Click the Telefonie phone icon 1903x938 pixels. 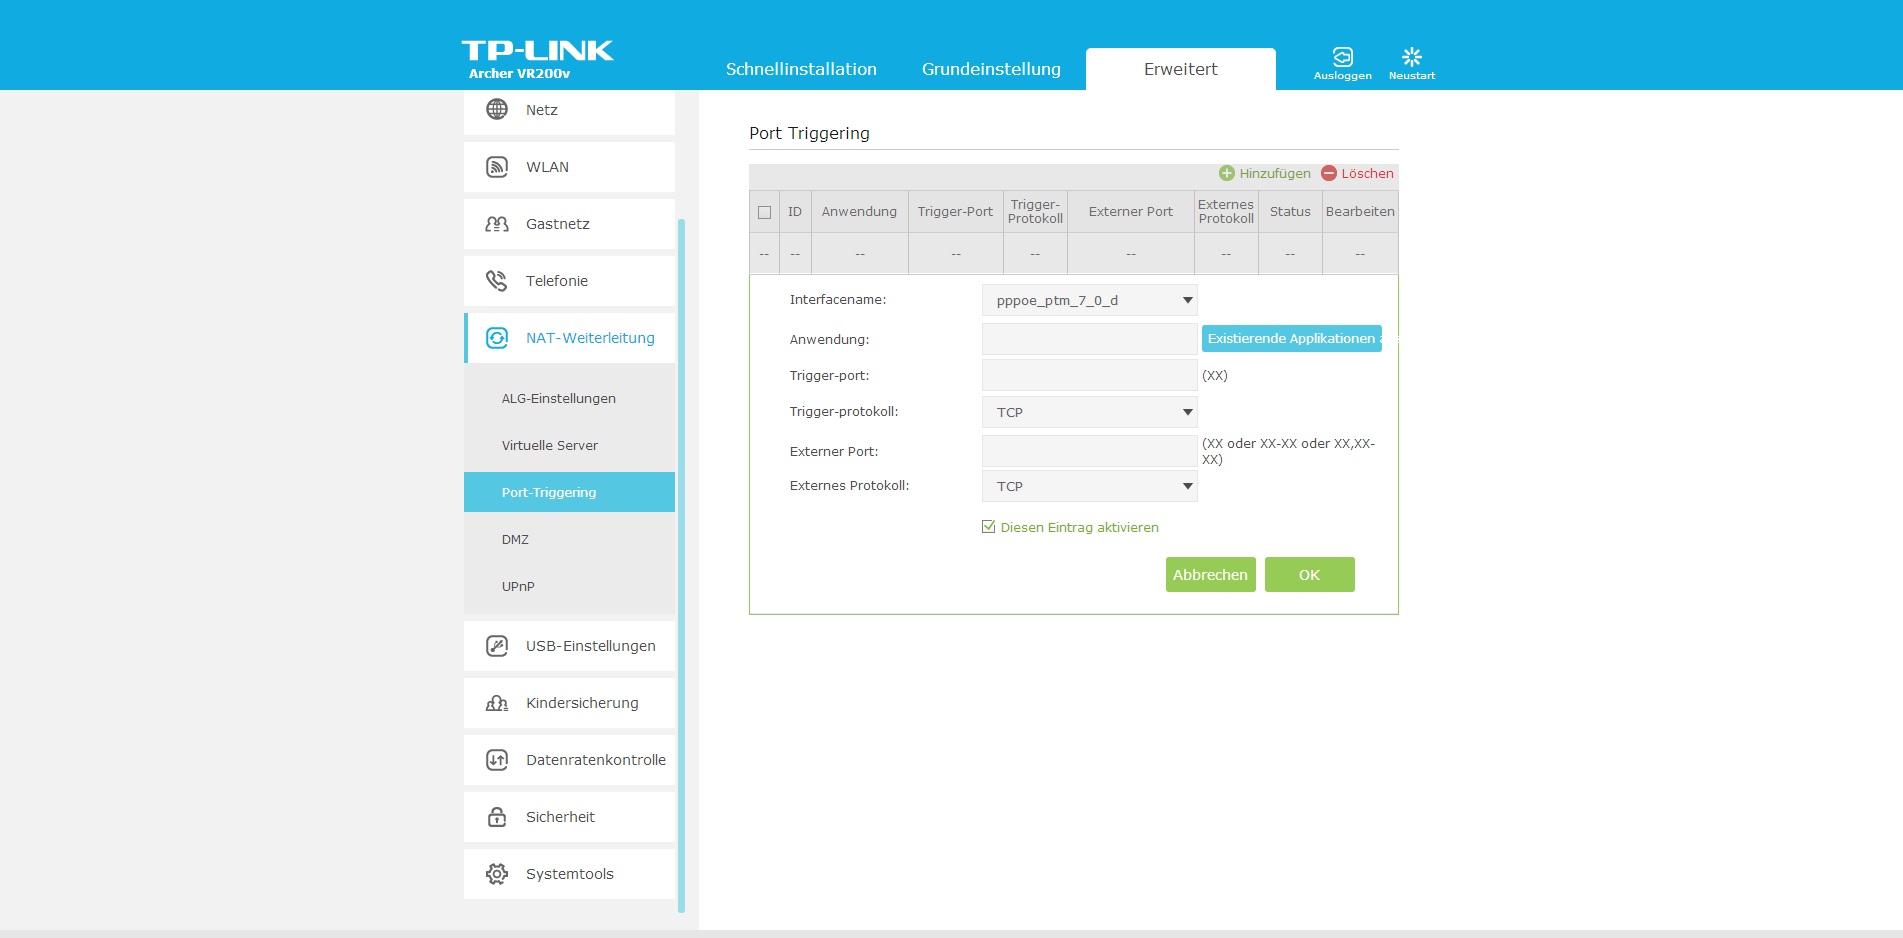pos(497,281)
